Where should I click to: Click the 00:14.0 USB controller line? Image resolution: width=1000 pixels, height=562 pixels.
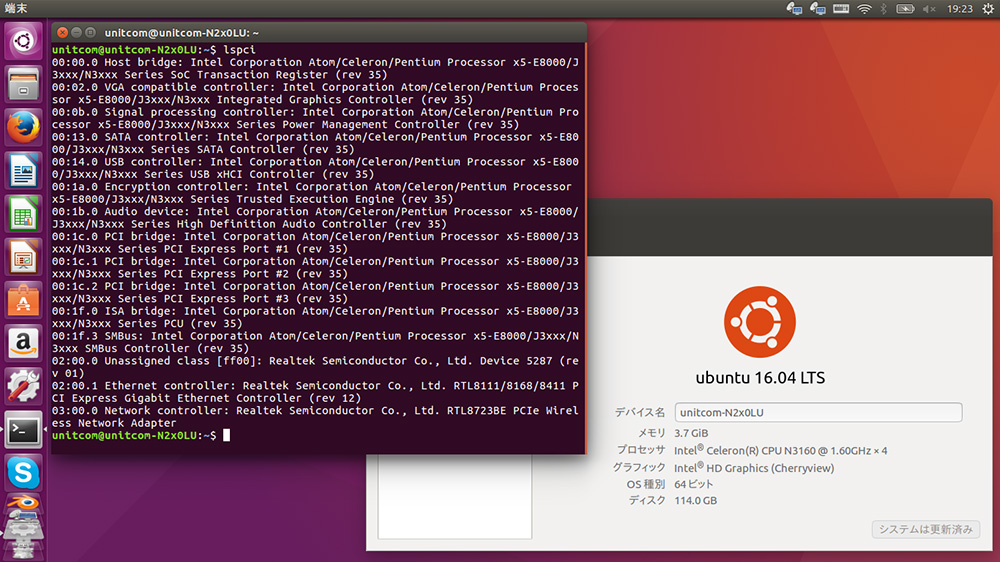[x=315, y=168]
